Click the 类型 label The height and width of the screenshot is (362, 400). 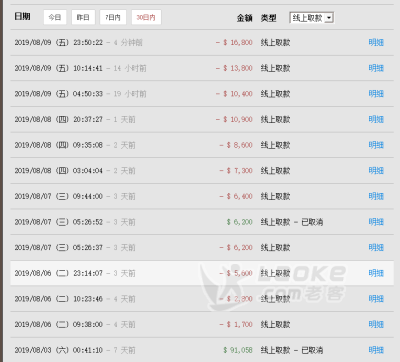coord(269,18)
